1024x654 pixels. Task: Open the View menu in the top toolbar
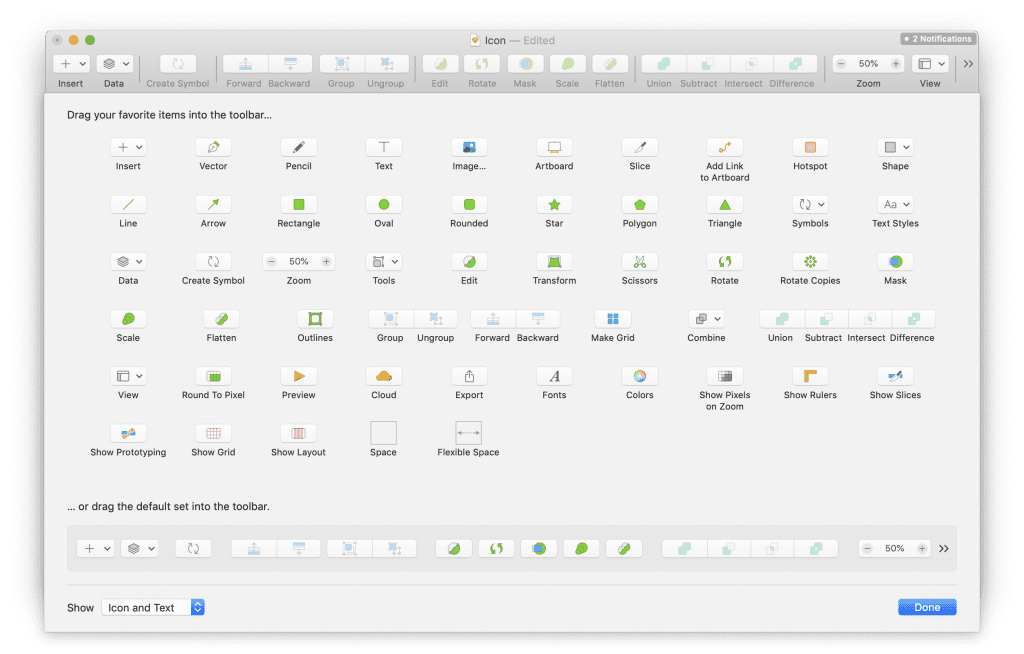click(x=930, y=64)
